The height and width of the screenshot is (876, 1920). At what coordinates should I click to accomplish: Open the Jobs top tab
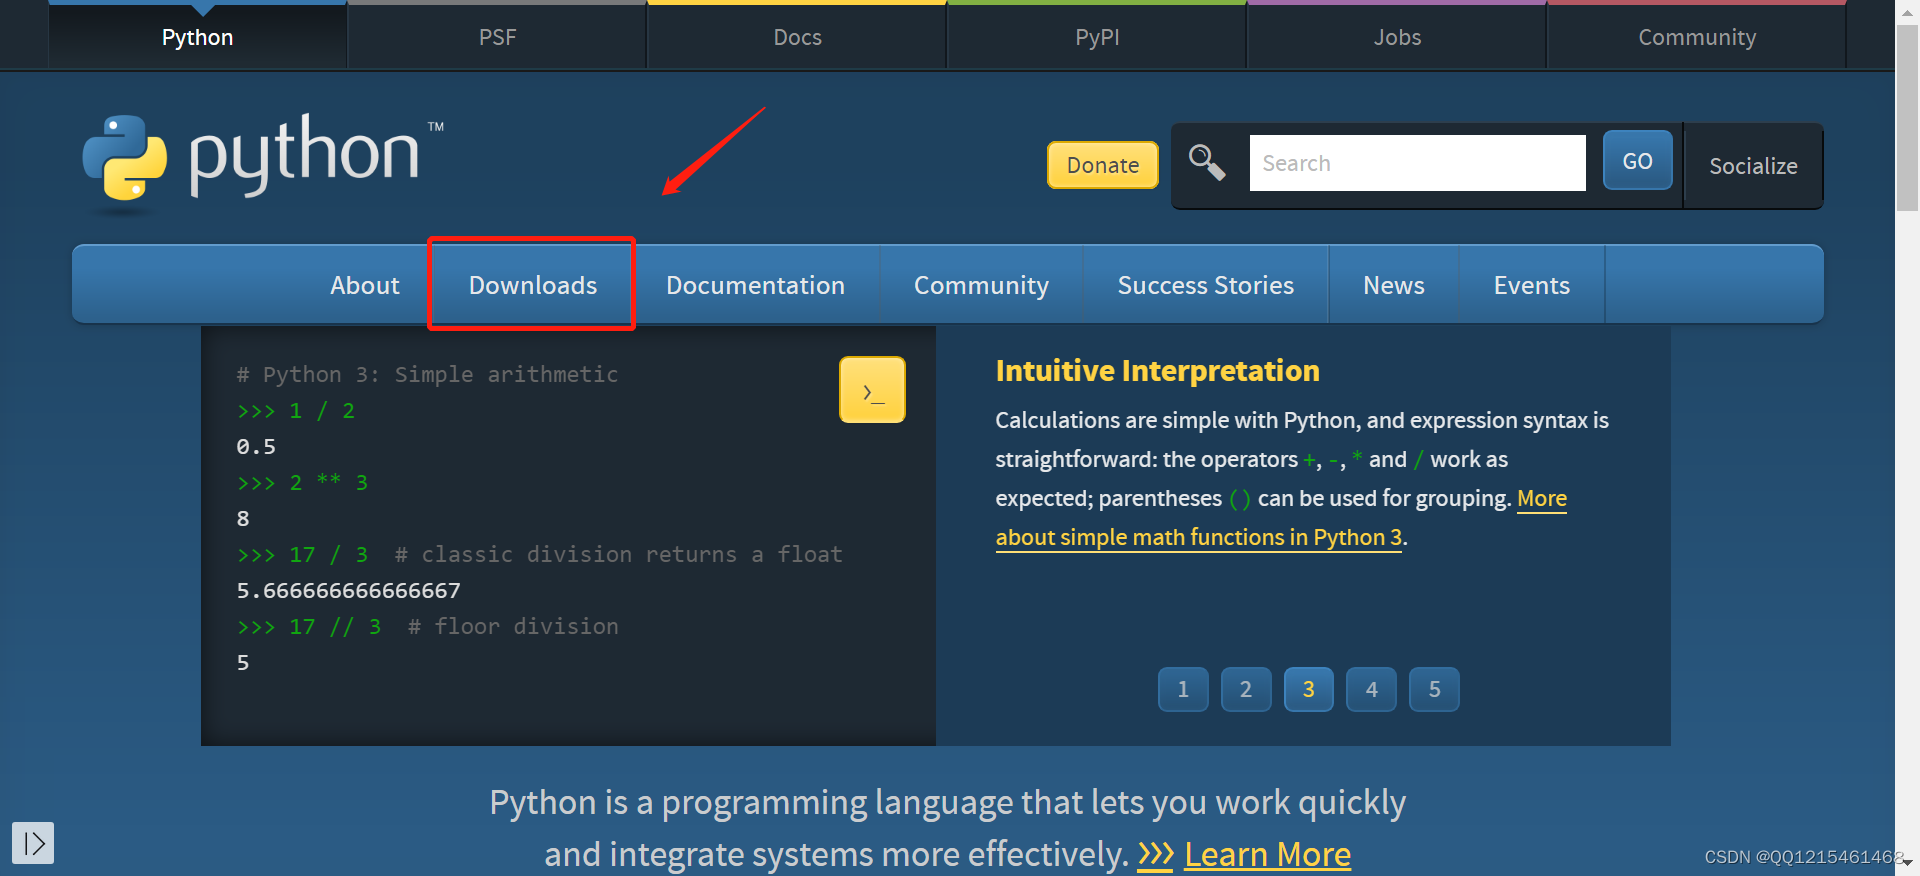[1397, 37]
